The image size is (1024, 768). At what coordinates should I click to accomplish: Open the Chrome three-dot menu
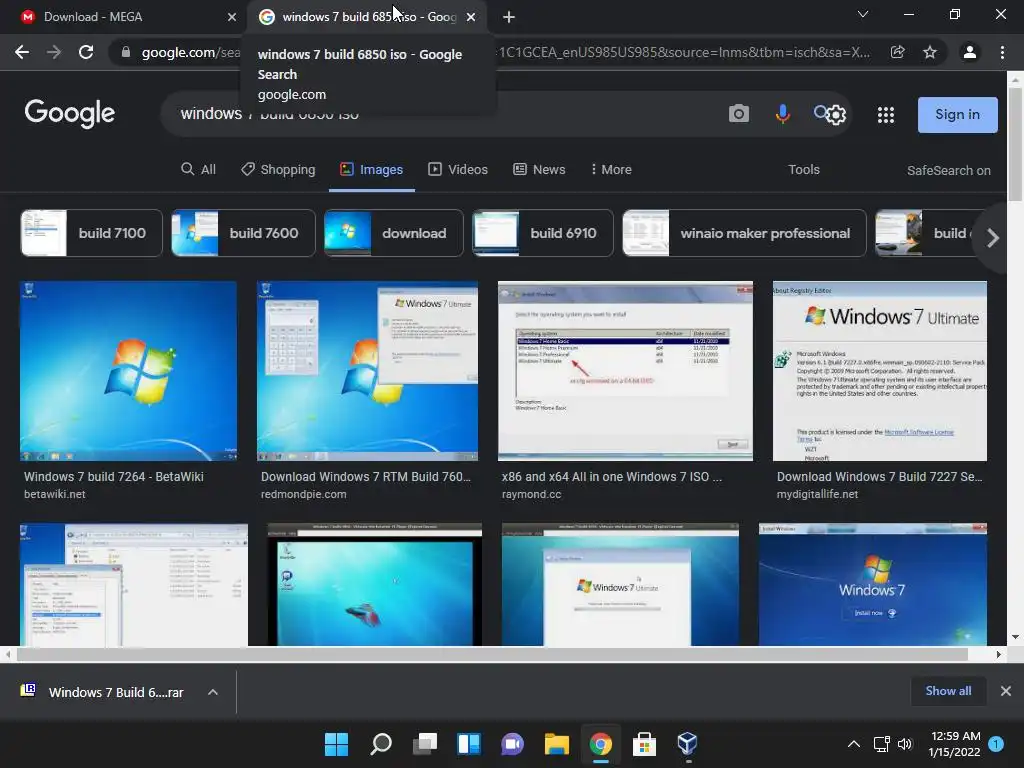[1002, 52]
